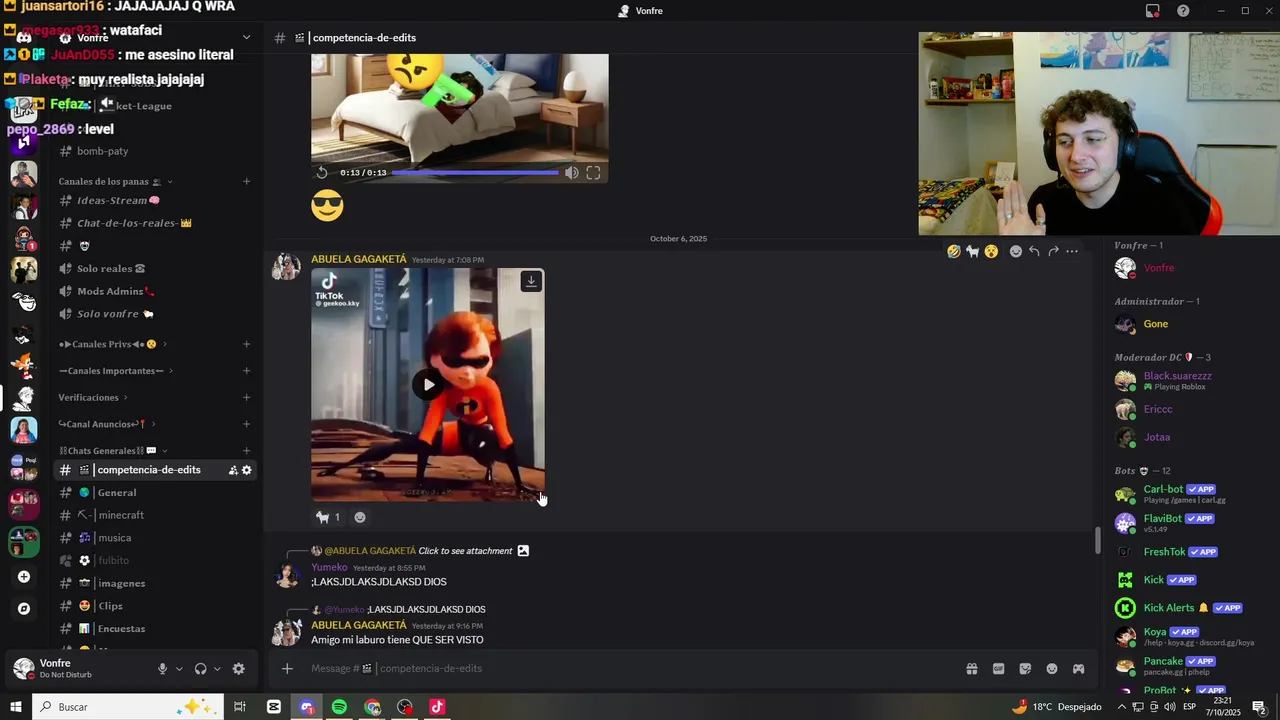Screen dimensions: 1280x720
Task: Open the GIF picker
Action: click(998, 668)
